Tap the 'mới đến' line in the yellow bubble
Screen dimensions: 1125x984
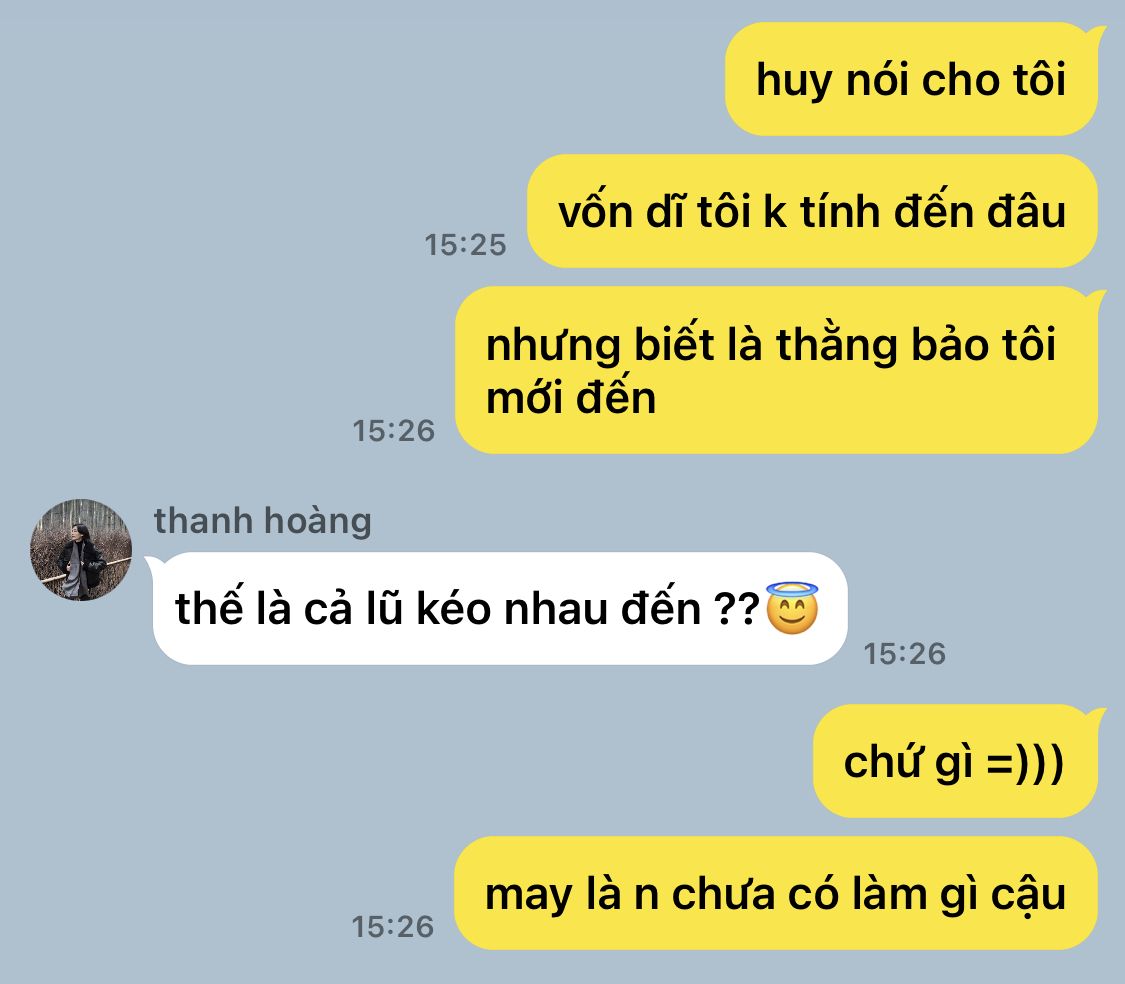571,398
